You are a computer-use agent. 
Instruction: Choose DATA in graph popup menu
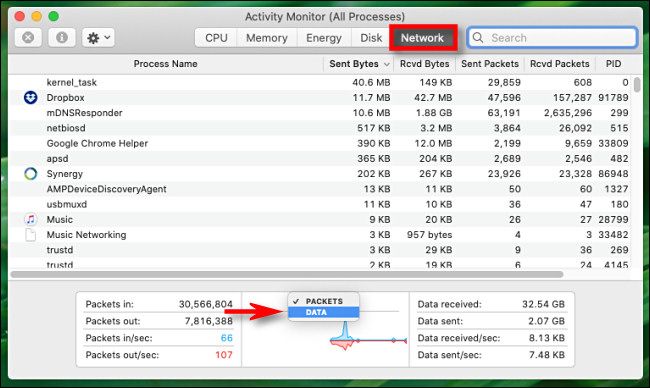click(x=324, y=312)
